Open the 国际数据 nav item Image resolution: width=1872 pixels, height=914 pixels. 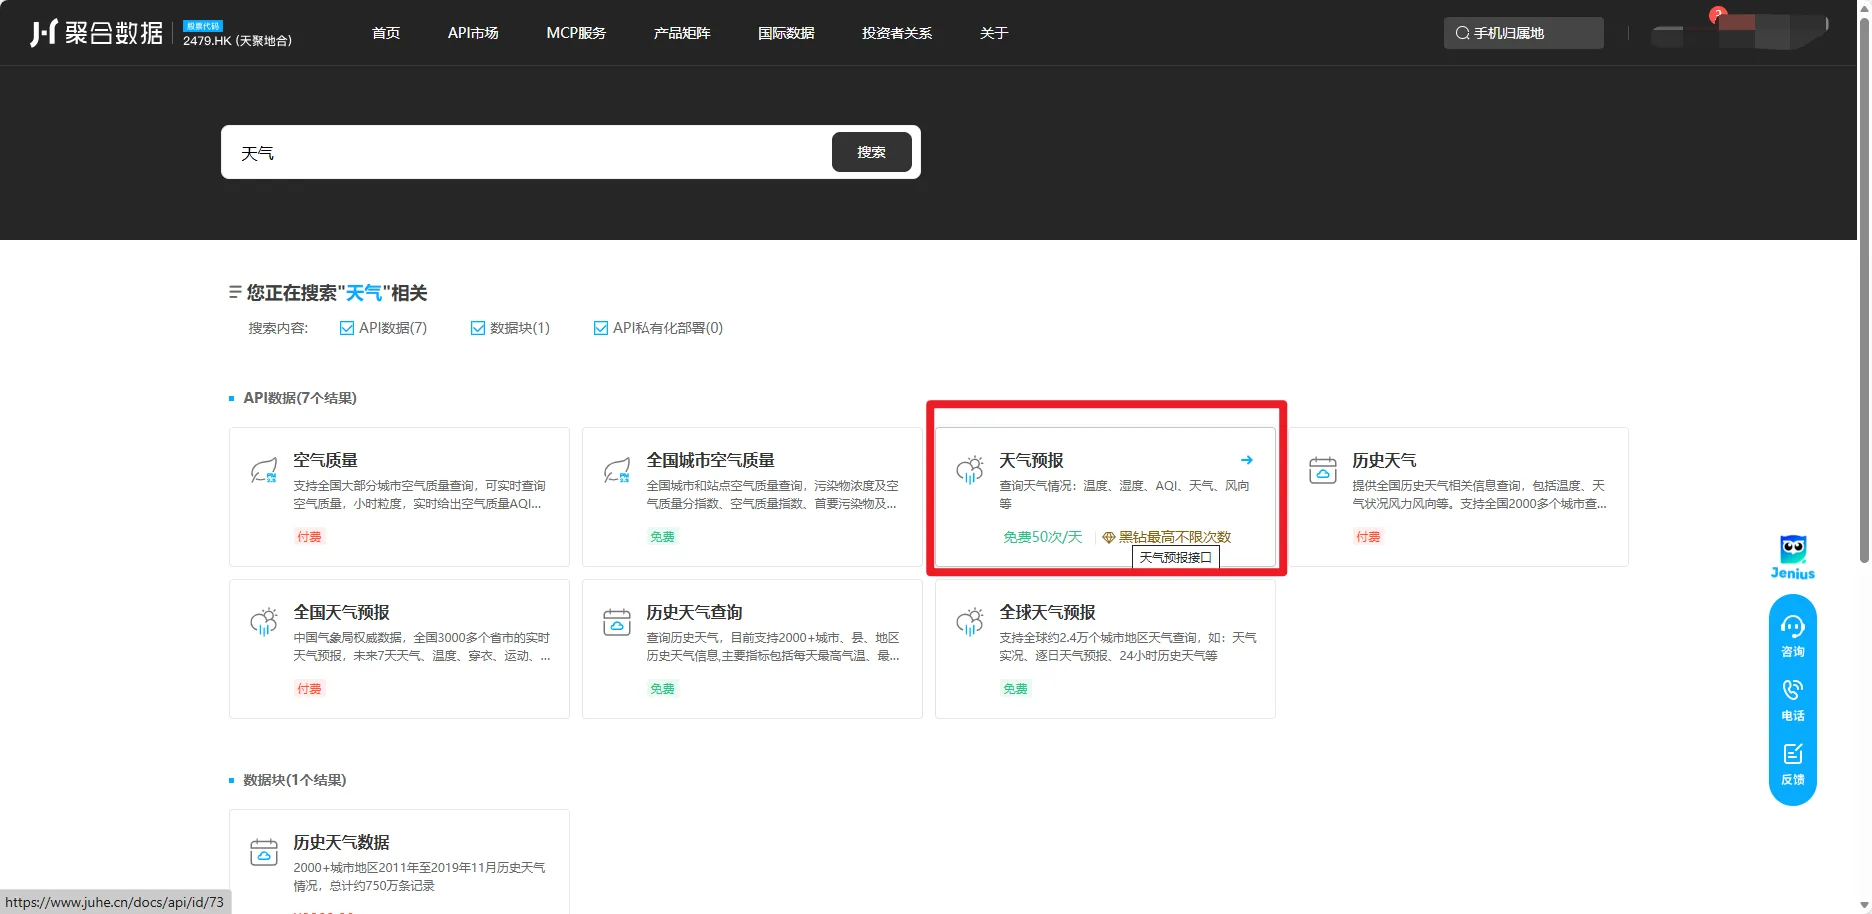(x=786, y=33)
